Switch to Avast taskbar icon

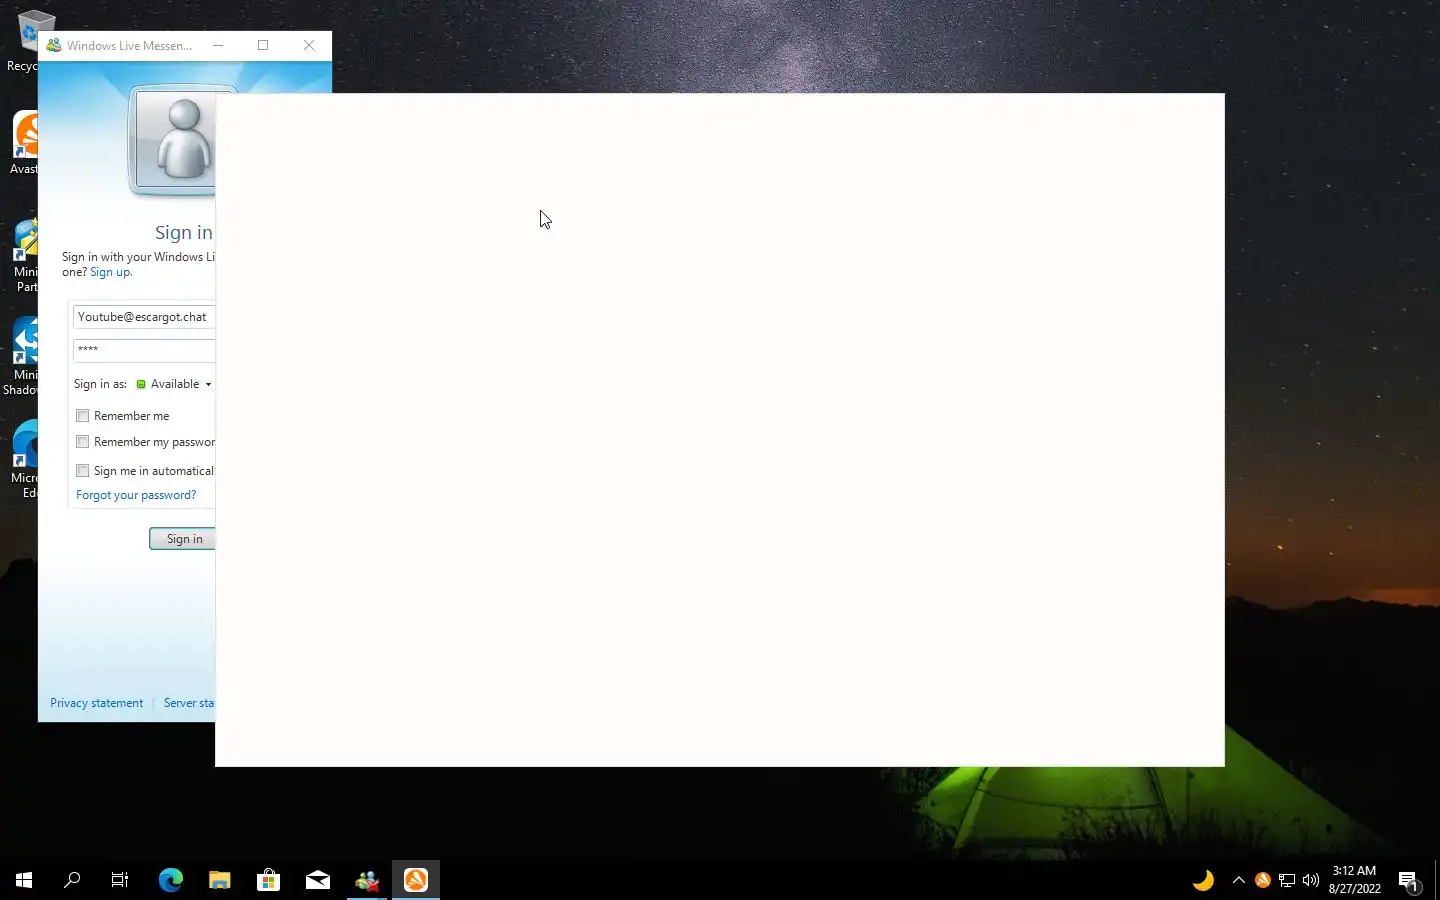pyautogui.click(x=416, y=880)
